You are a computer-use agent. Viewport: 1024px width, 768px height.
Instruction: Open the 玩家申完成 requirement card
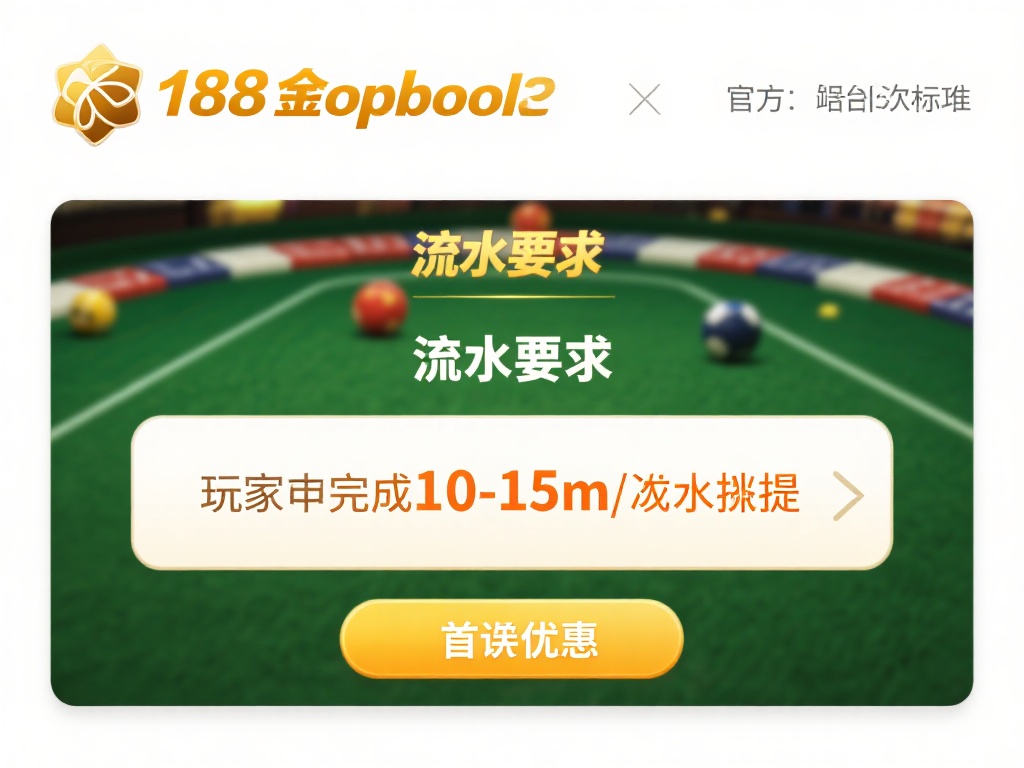512,492
